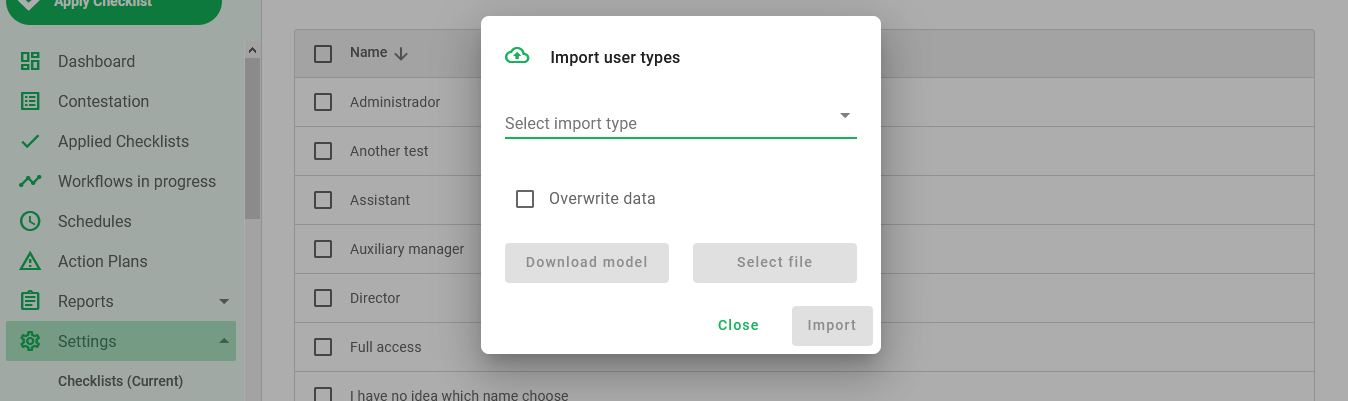Go to Contestation in the sidebar
Screen dimensions: 1348x401
pyautogui.click(x=103, y=101)
